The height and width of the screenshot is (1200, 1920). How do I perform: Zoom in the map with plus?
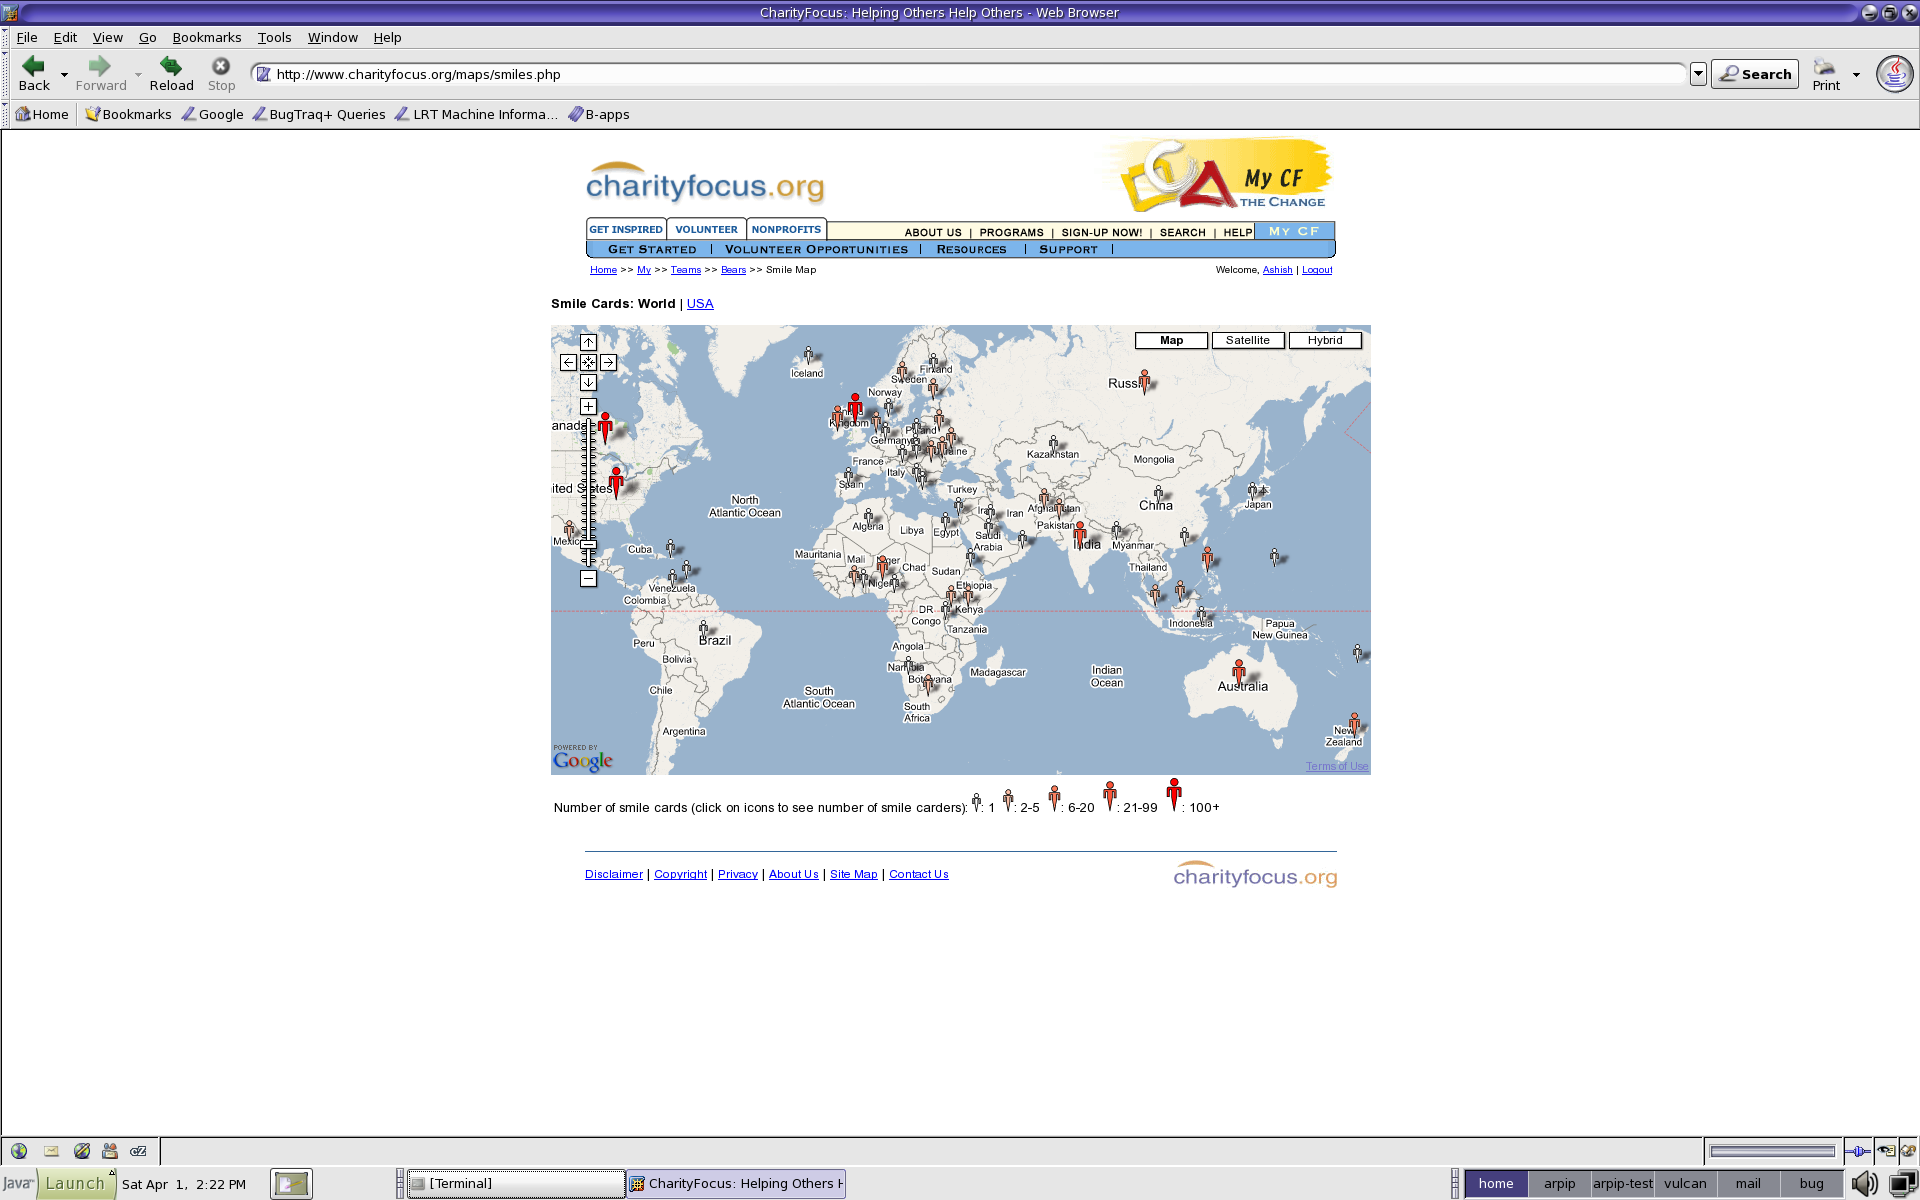[588, 406]
